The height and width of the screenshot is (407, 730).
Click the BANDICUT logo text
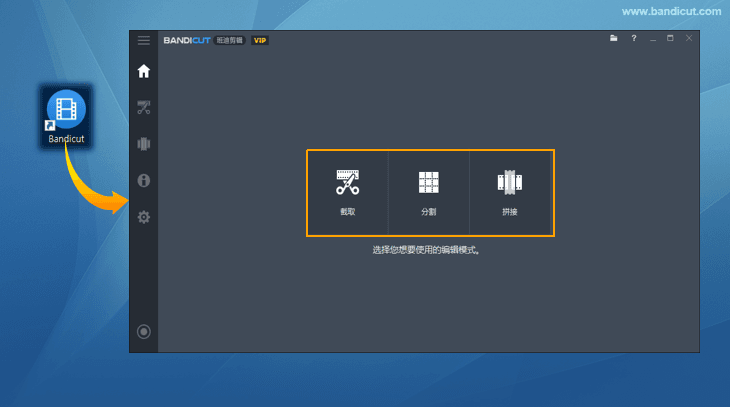tap(187, 41)
